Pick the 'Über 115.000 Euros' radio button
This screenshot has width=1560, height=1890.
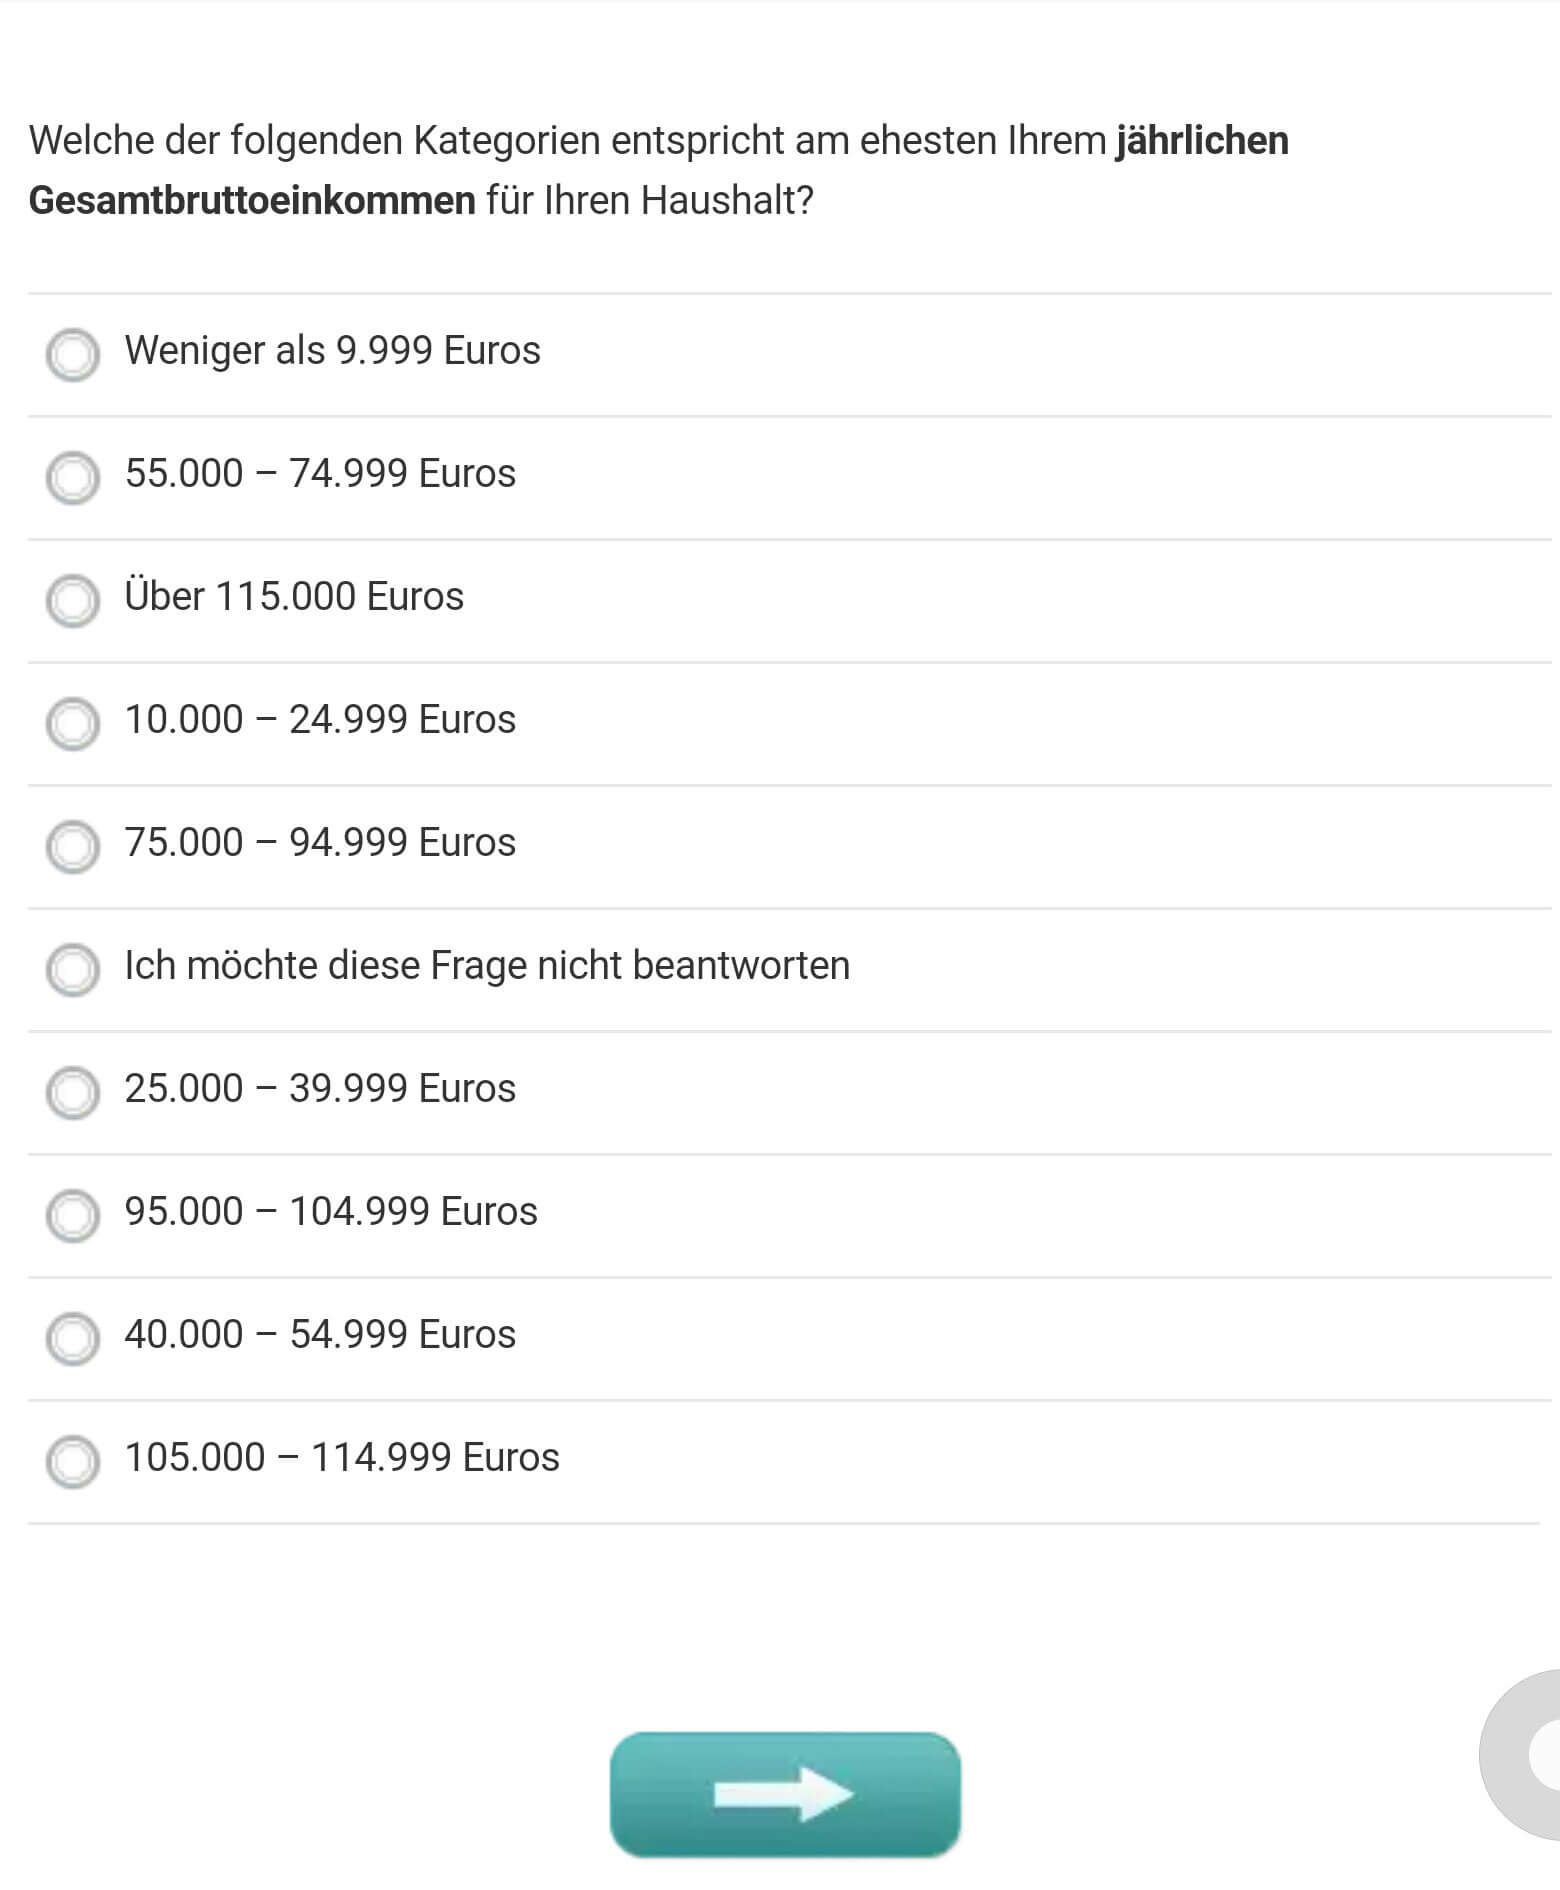pyautogui.click(x=73, y=600)
